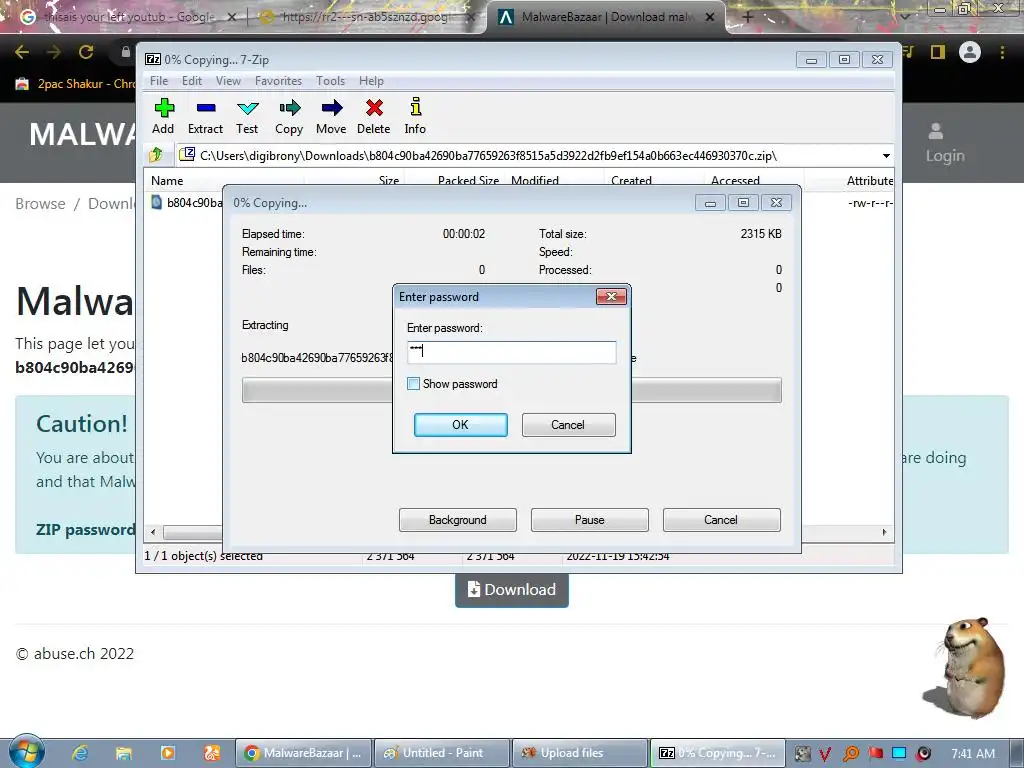Screen dimensions: 1024x768
Task: Click the Browse breadcrumb link
Action: pos(40,204)
